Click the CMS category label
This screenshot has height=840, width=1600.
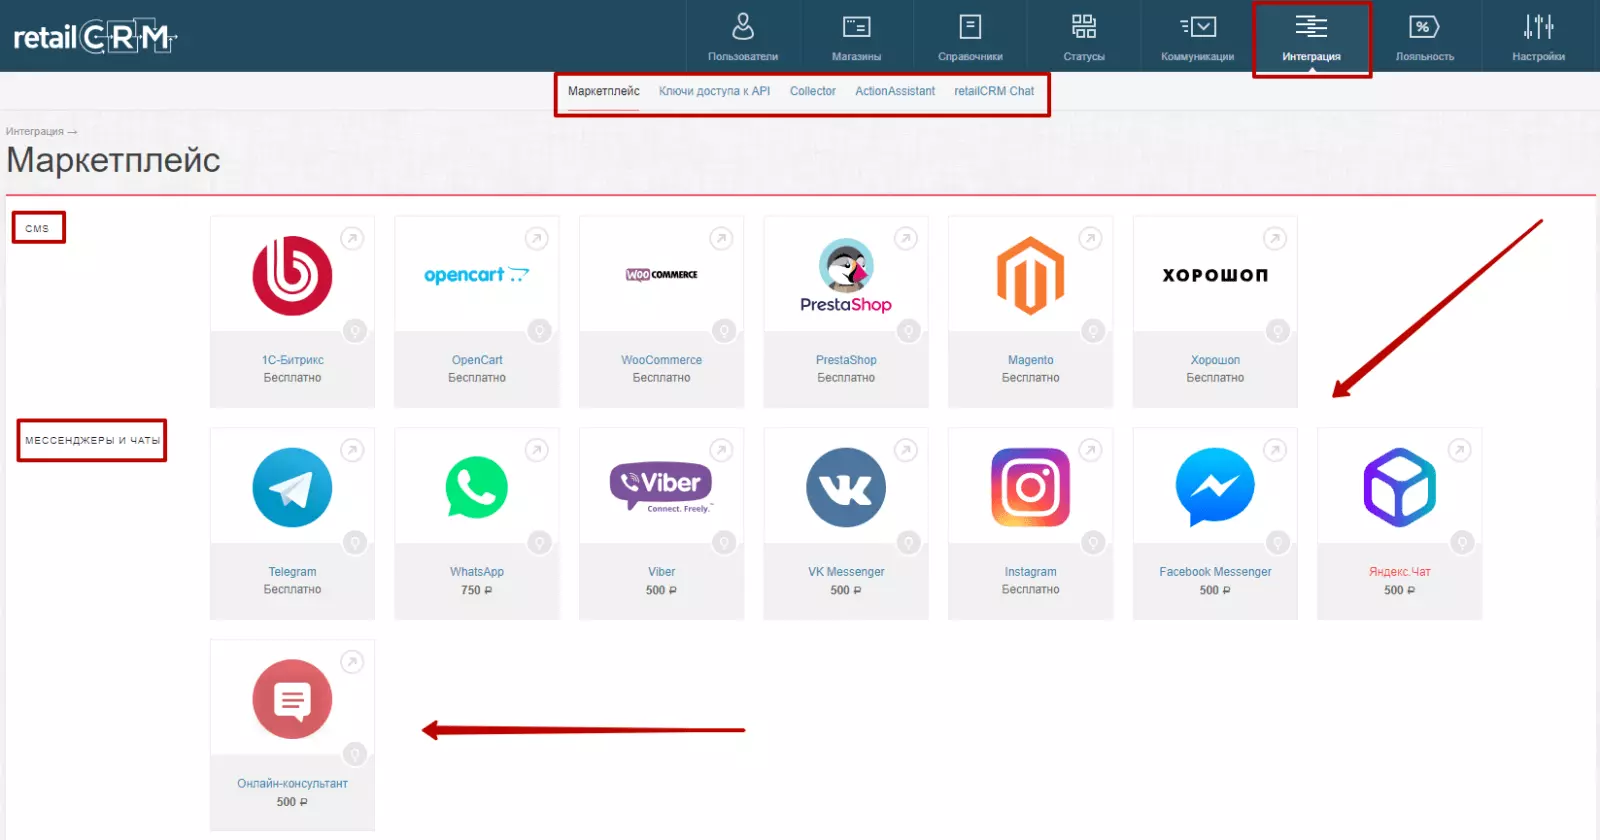[37, 229]
